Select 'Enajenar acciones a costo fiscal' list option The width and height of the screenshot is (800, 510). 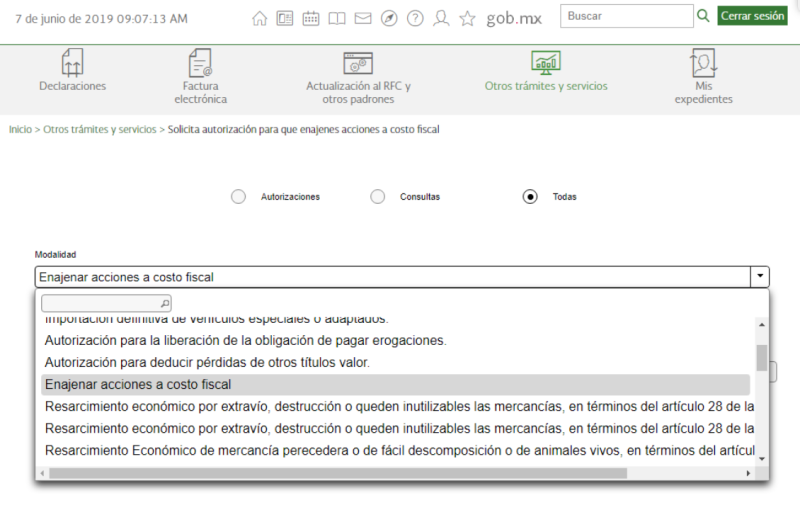395,385
